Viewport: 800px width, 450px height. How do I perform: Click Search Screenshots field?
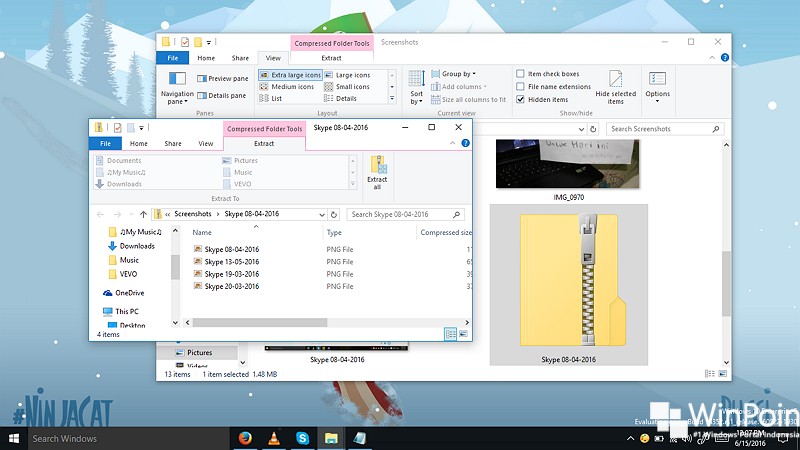click(x=665, y=129)
